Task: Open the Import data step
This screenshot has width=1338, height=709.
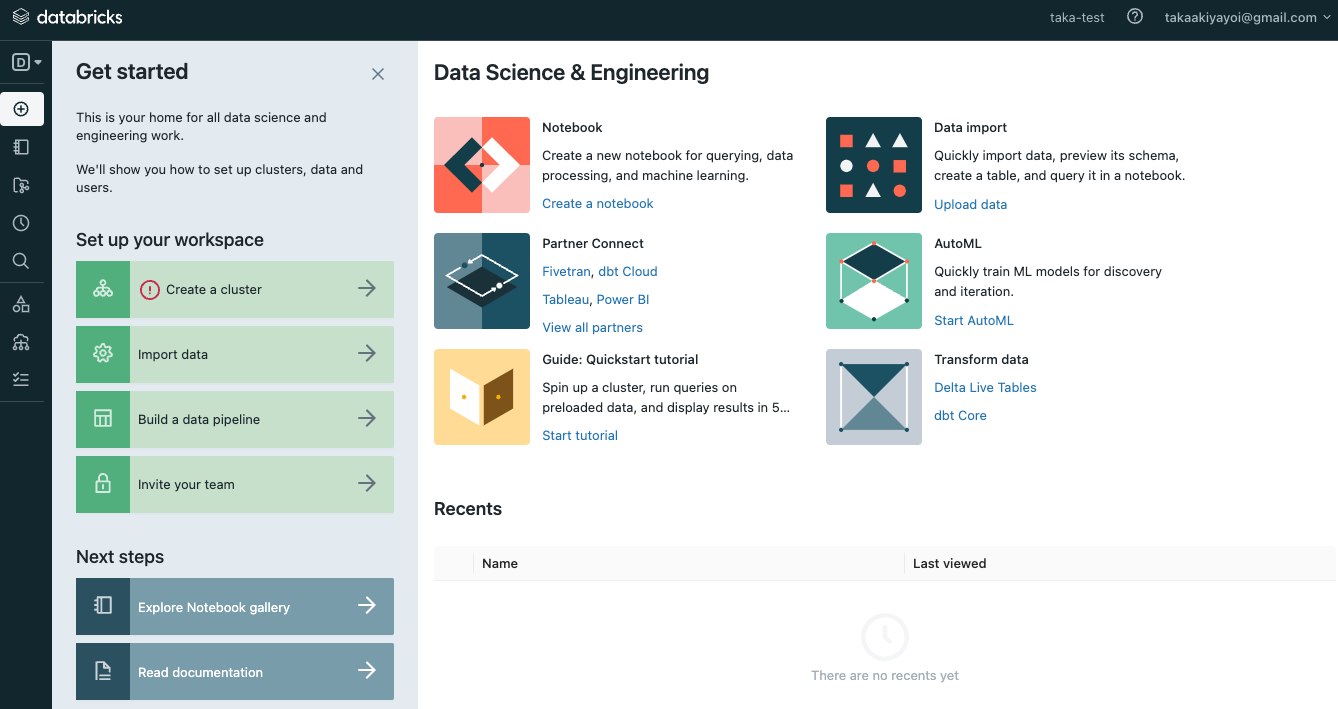Action: pyautogui.click(x=235, y=354)
